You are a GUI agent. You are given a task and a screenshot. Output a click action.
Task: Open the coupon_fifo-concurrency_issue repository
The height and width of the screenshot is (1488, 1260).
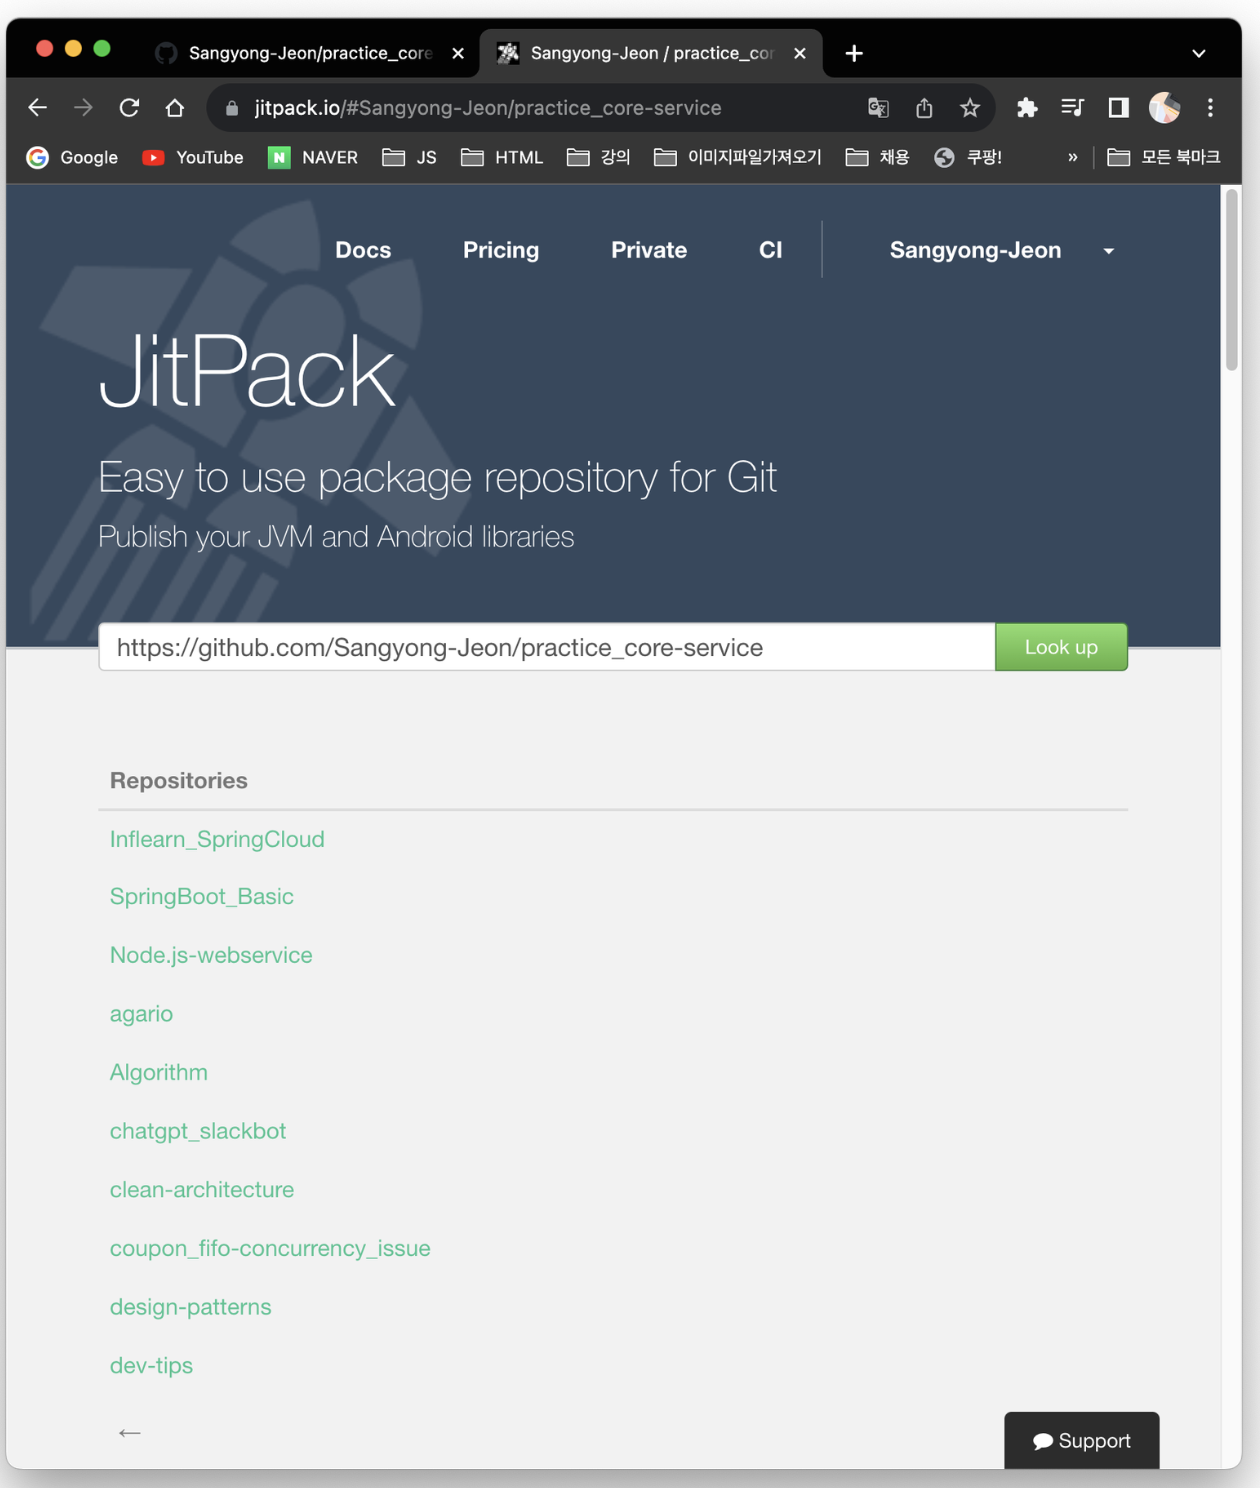click(270, 1248)
